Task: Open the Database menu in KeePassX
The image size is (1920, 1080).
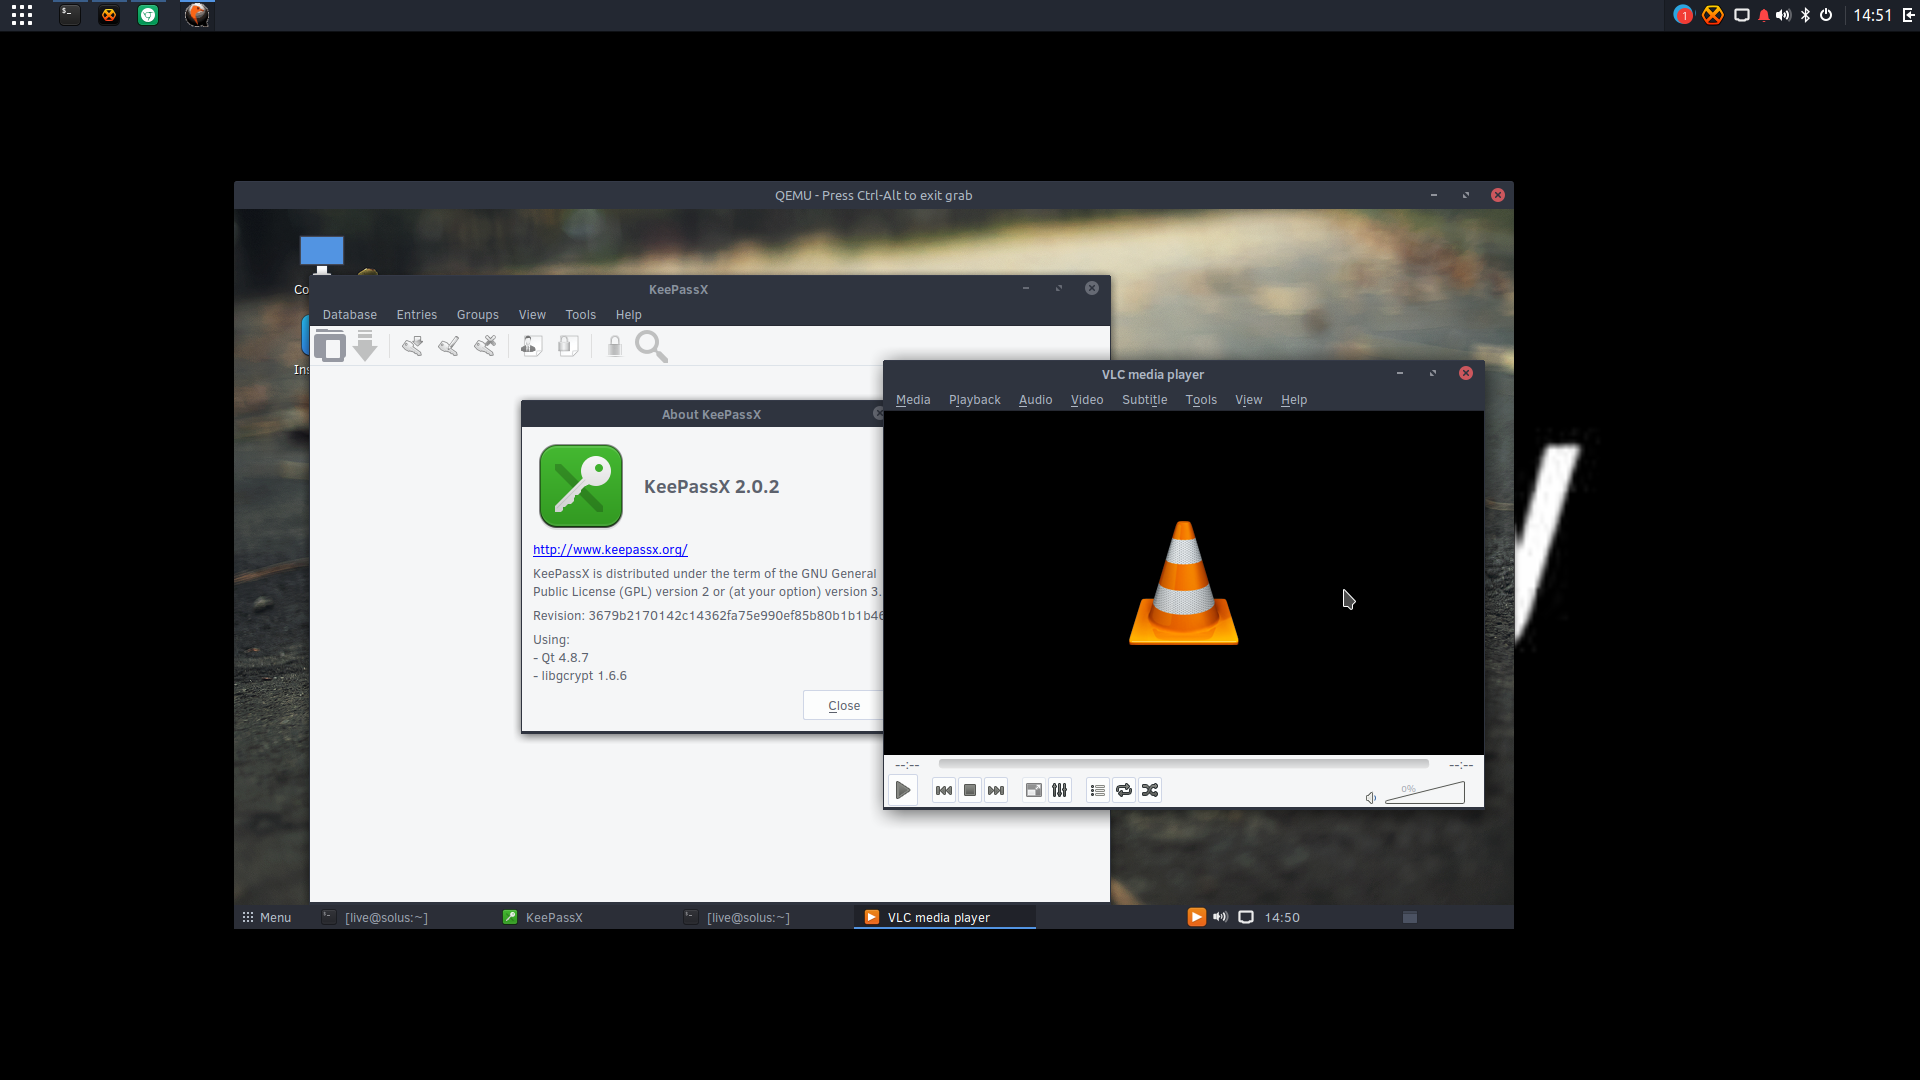Action: (349, 315)
